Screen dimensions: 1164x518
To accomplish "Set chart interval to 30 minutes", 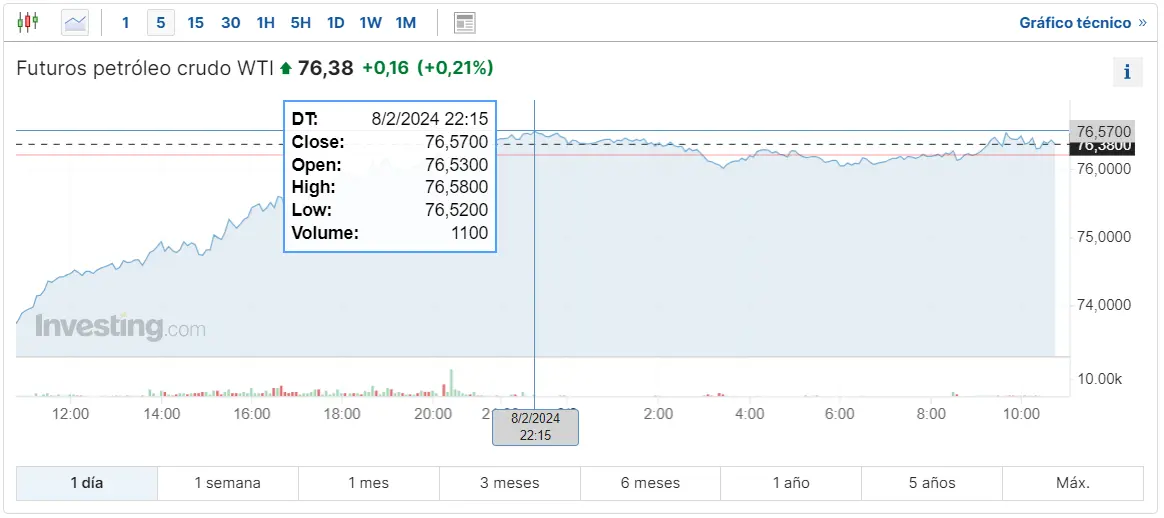I will [230, 22].
